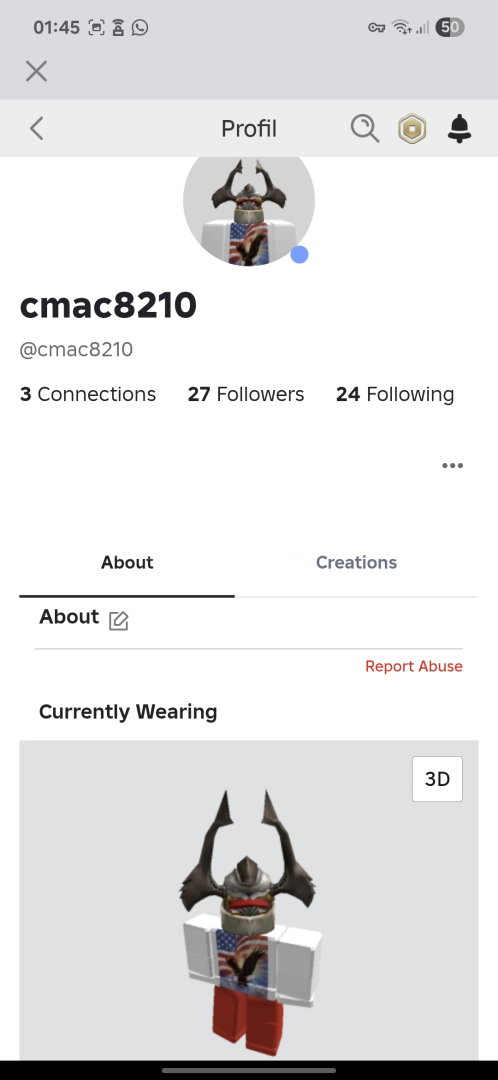Go back using the left chevron
Image resolution: width=498 pixels, height=1080 pixels.
coord(37,128)
